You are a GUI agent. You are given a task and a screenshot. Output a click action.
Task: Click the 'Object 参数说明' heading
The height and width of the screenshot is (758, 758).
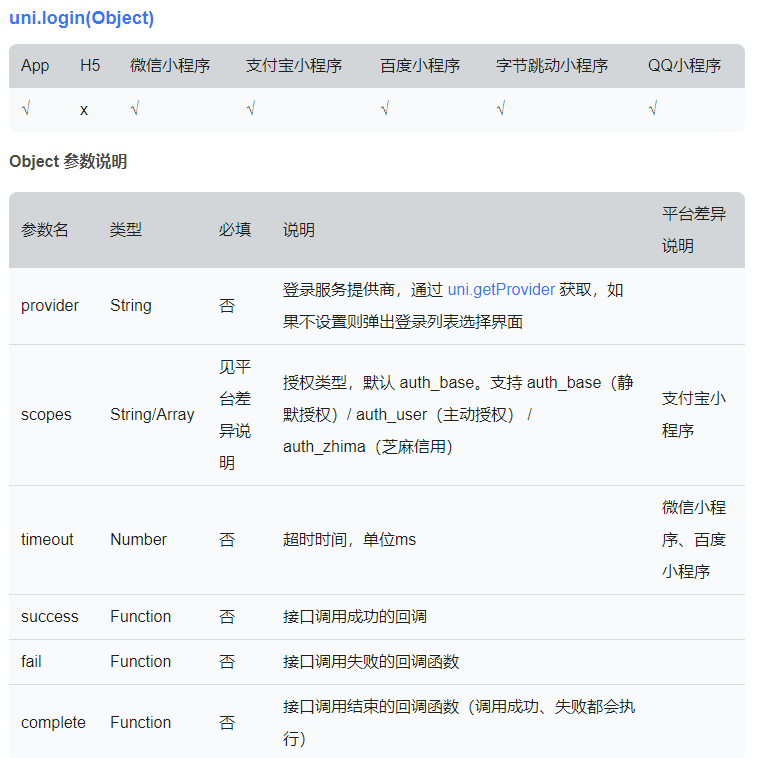tap(68, 161)
